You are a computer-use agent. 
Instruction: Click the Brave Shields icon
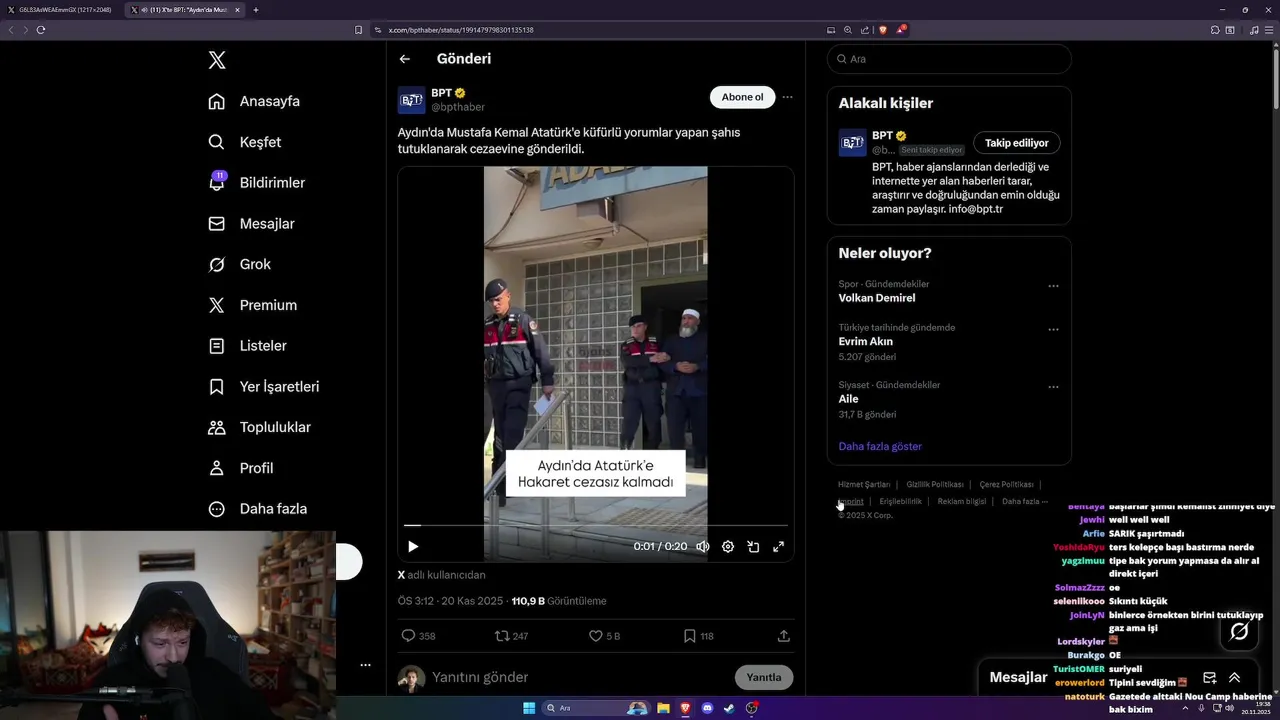883,30
